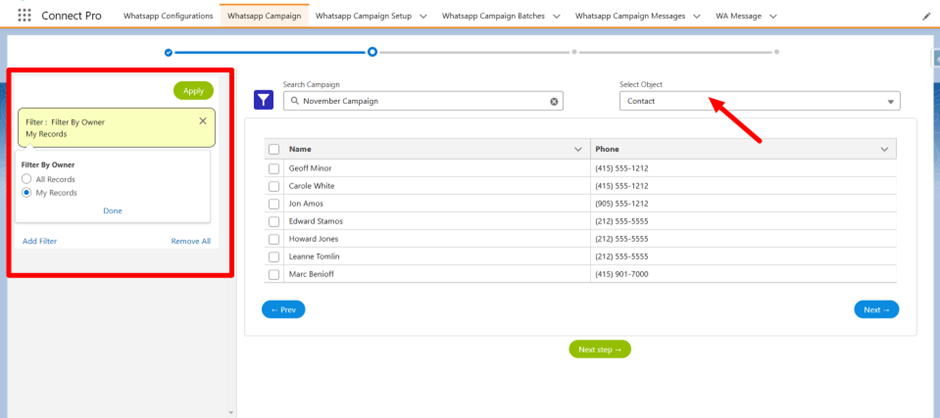The width and height of the screenshot is (940, 418).
Task: Click the Connect Pro app name
Action: (x=71, y=16)
